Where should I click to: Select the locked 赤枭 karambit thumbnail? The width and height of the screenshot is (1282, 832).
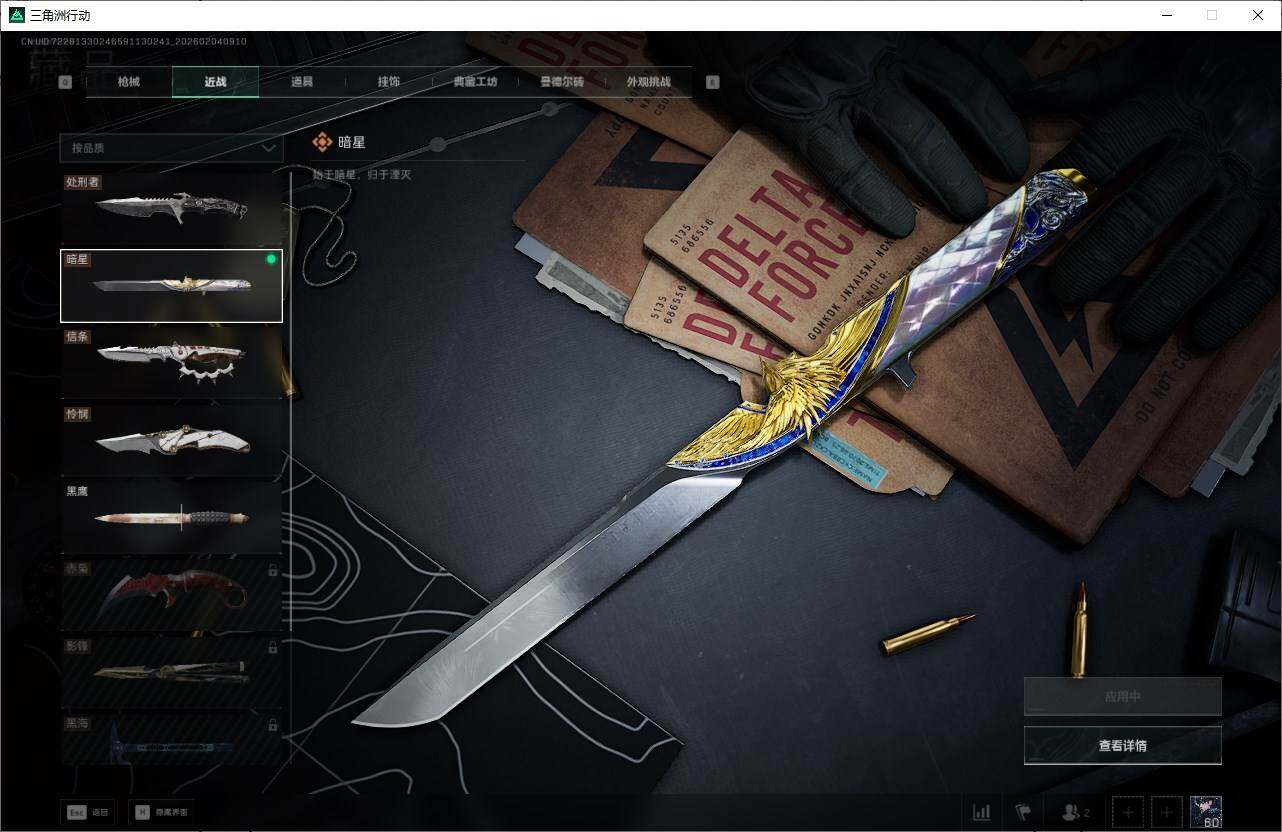(x=171, y=595)
